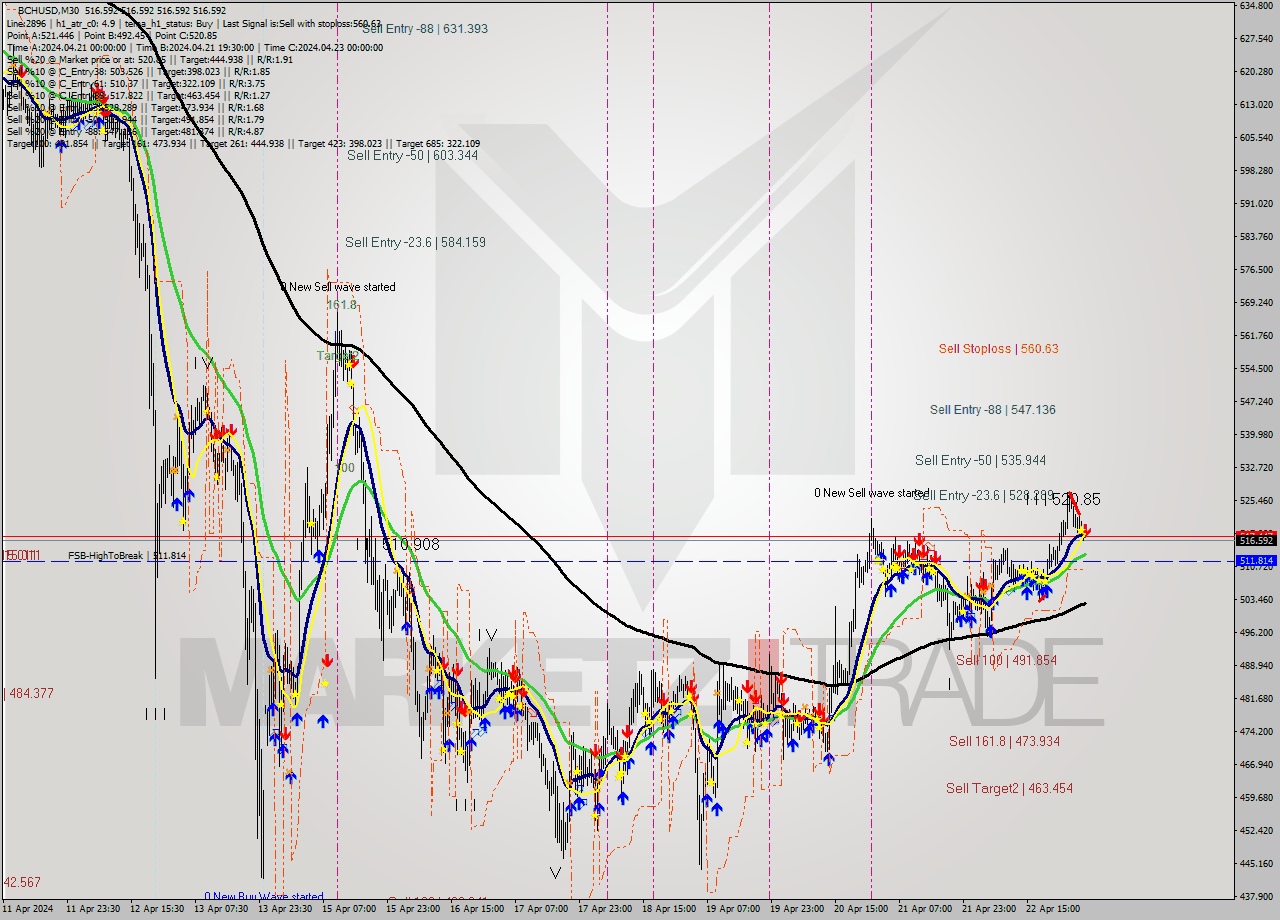Viewport: 1280px width, 920px height.
Task: Click the green '161.8' Fibonacci label
Action: [x=341, y=304]
